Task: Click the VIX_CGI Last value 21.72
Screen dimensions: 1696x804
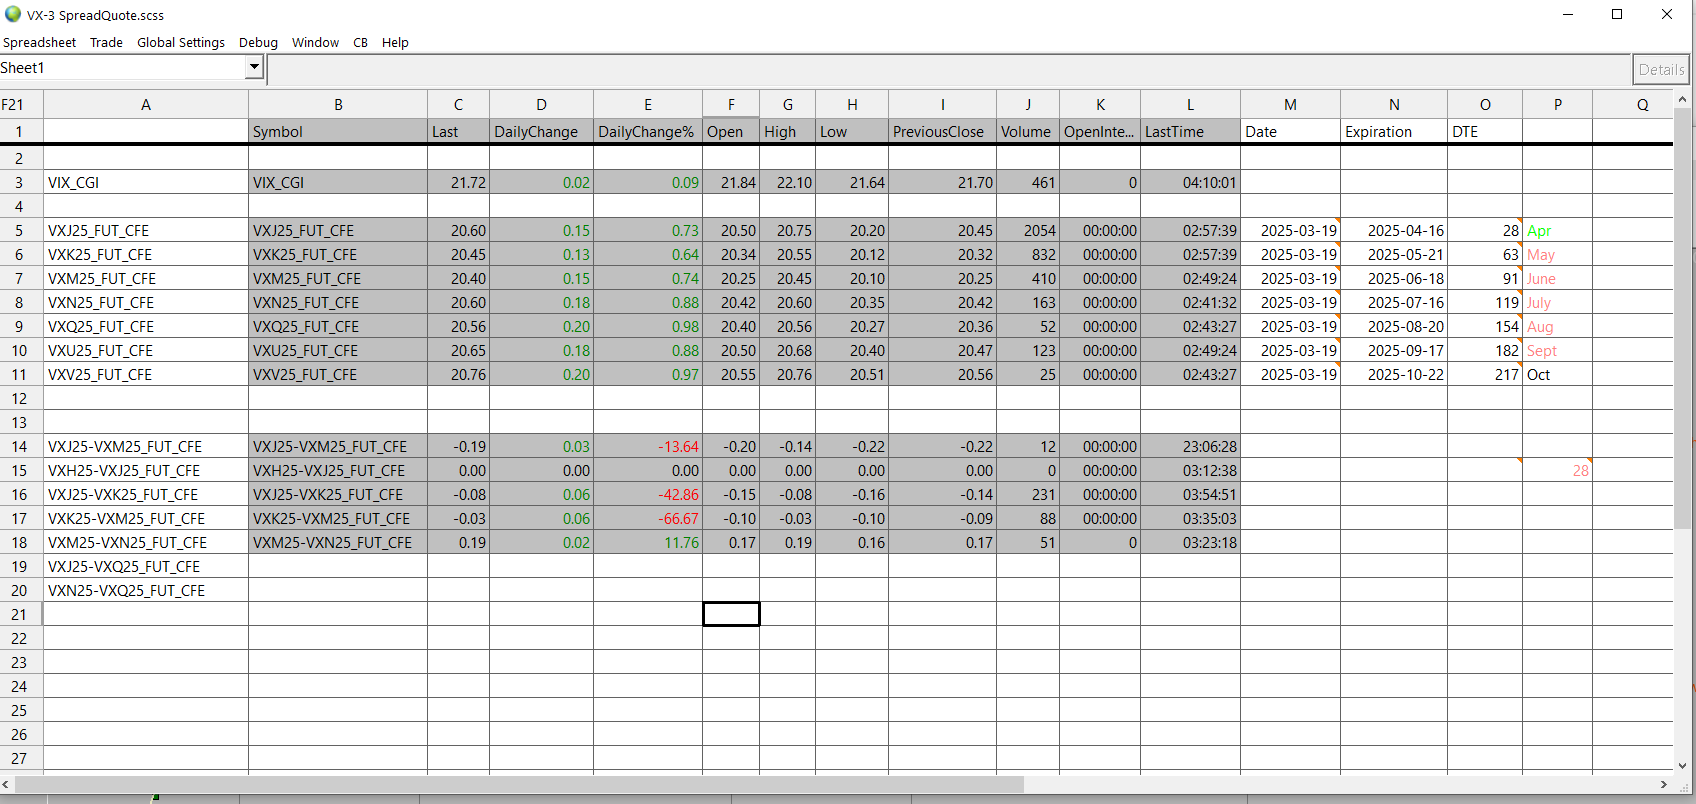Action: point(458,182)
